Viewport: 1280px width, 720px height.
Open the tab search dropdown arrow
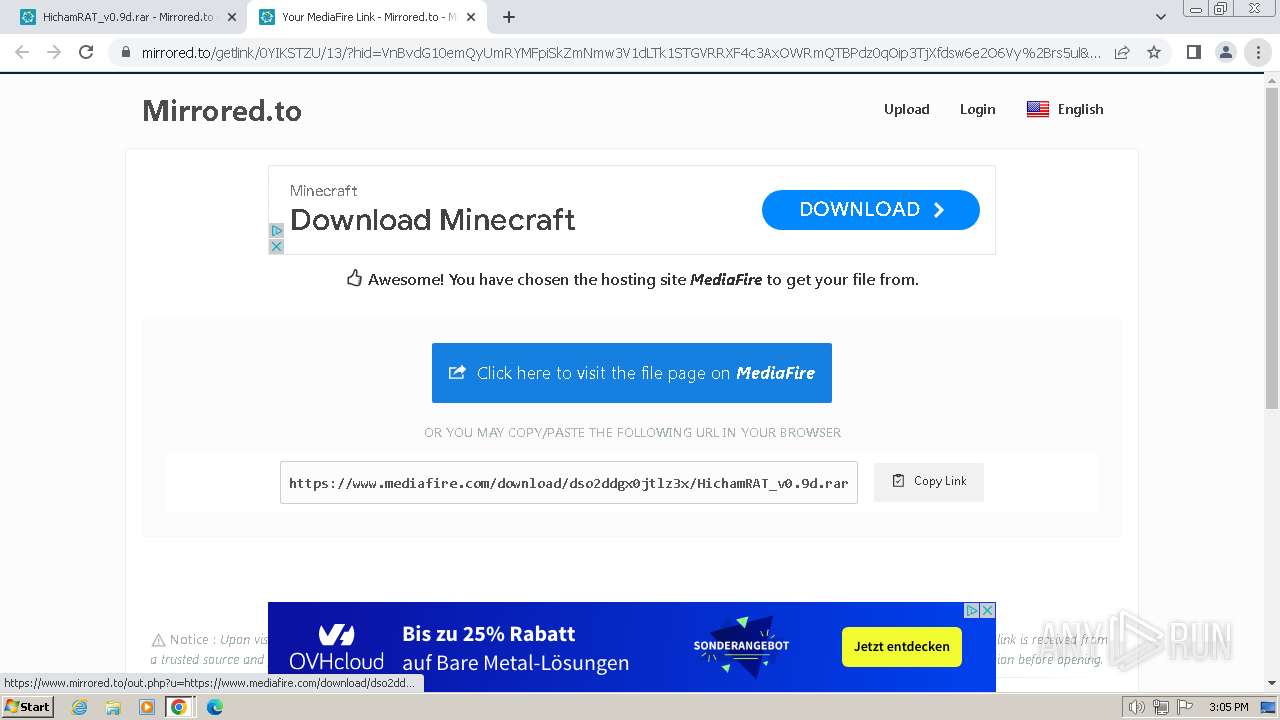tap(1161, 17)
